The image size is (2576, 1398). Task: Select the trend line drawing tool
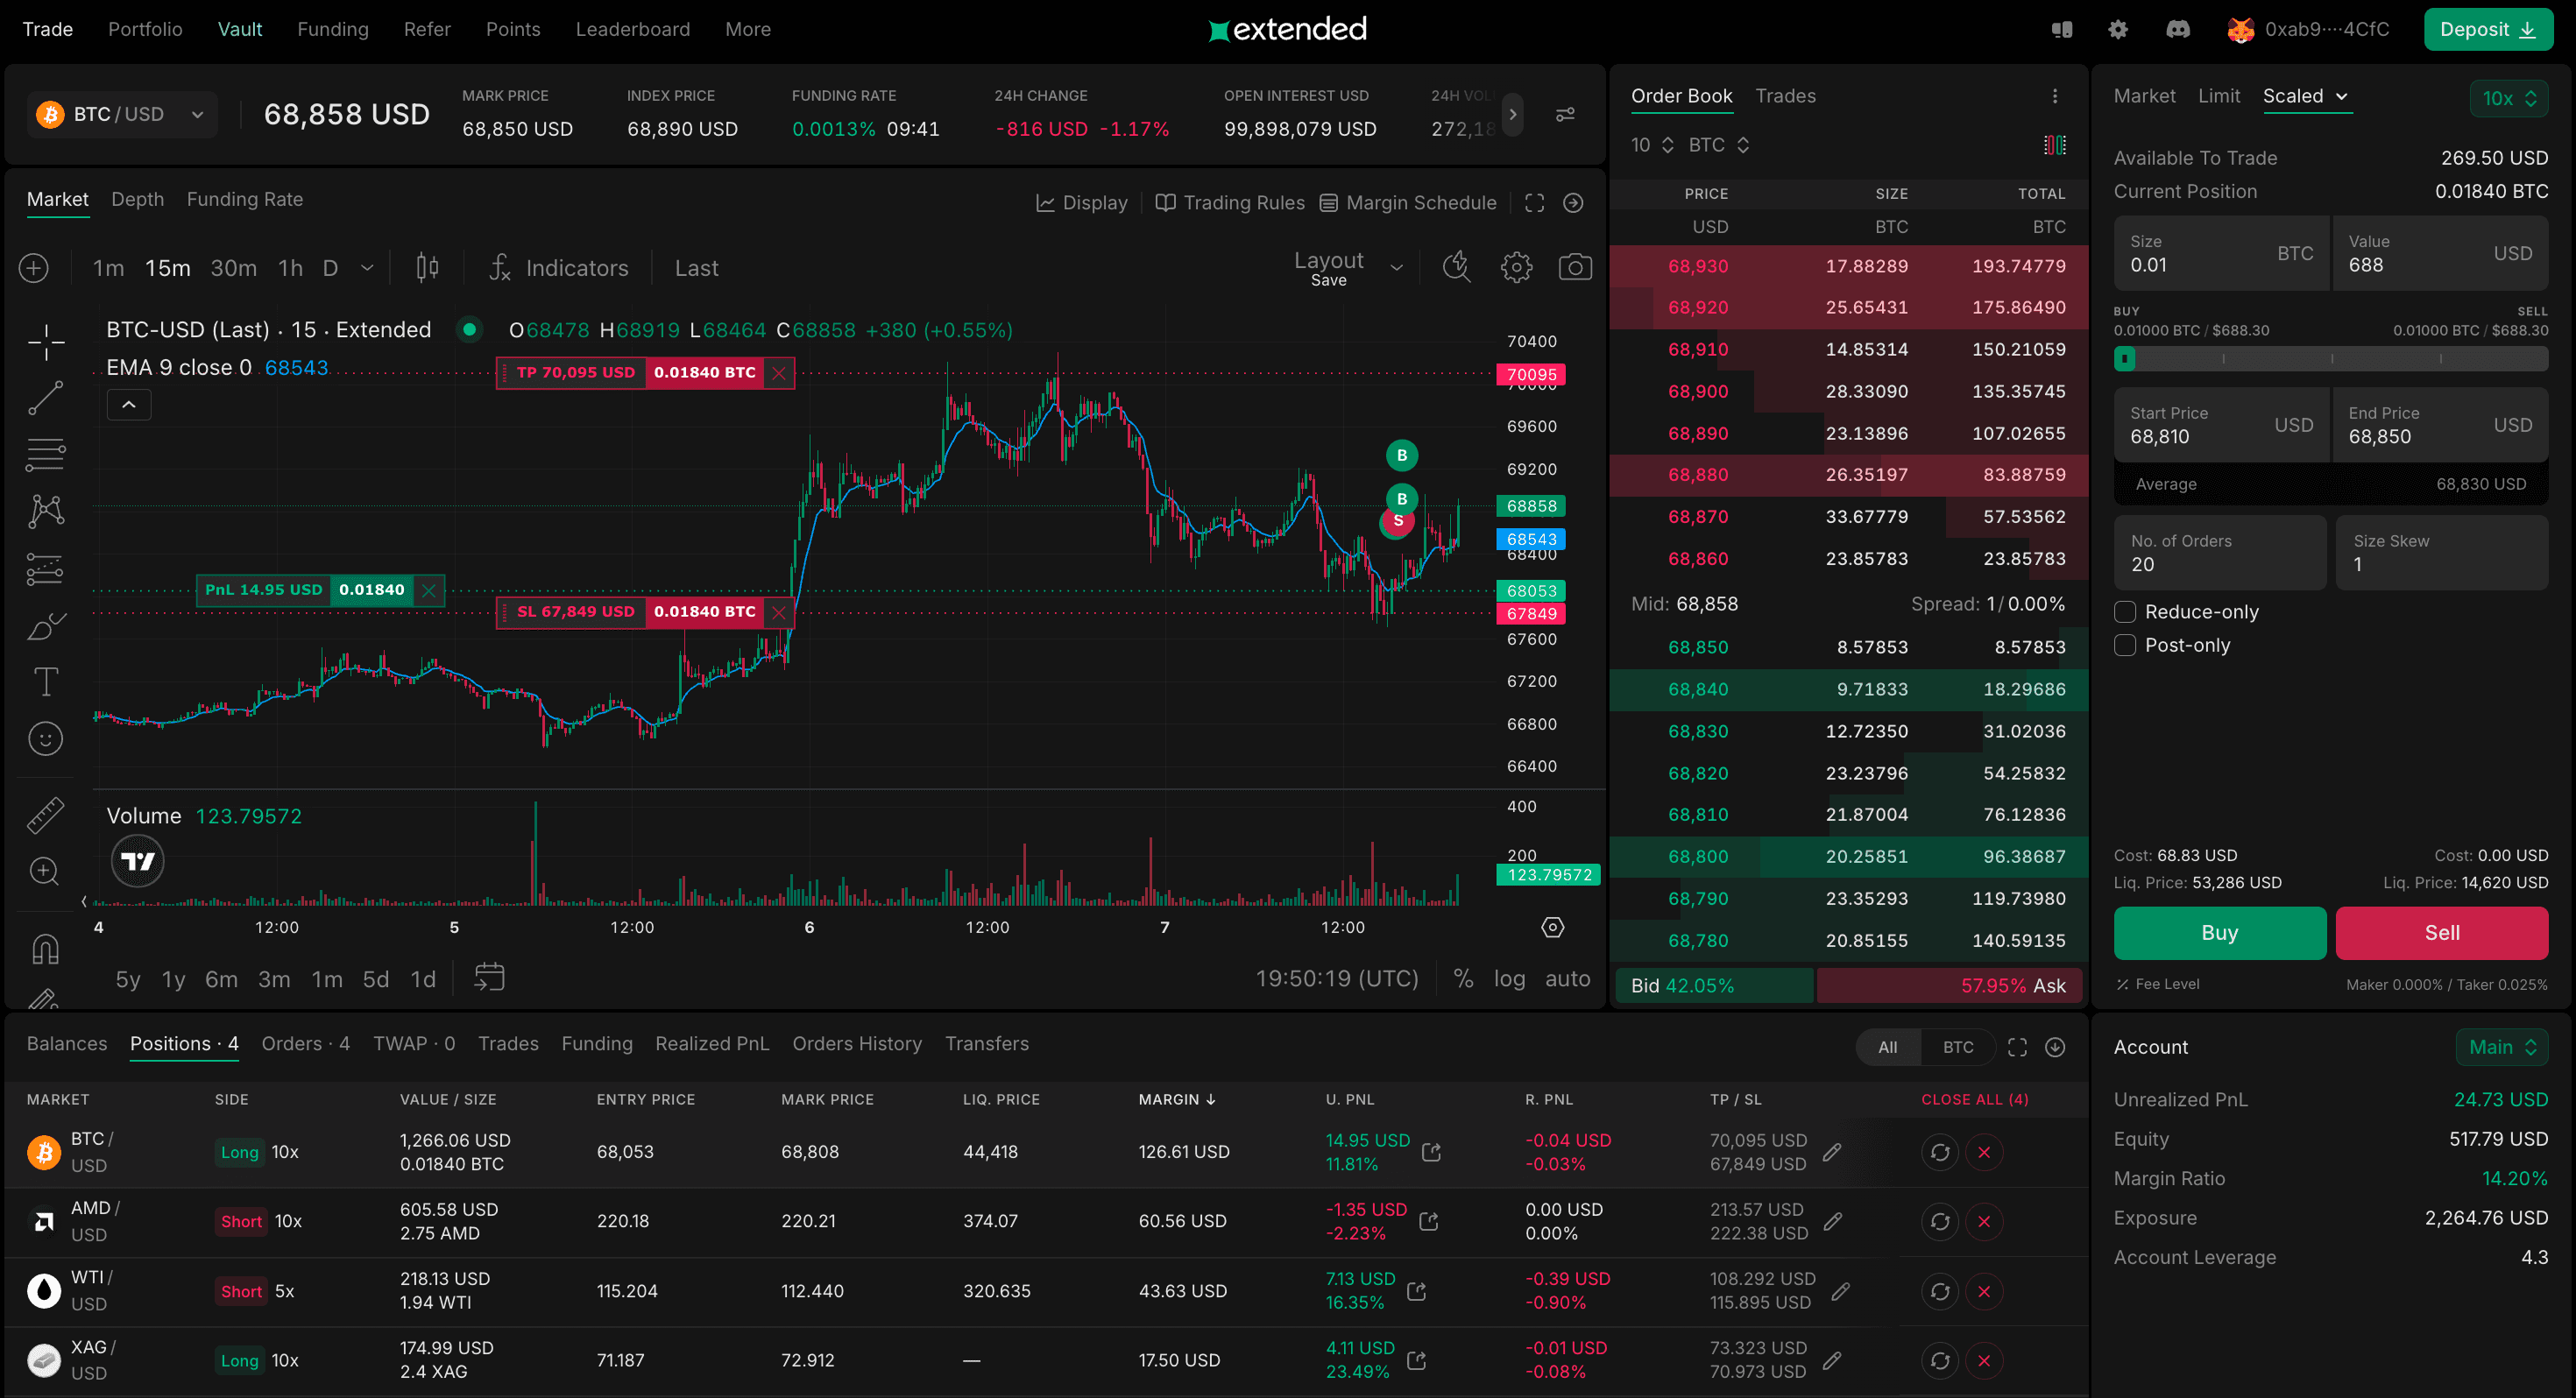(x=45, y=397)
